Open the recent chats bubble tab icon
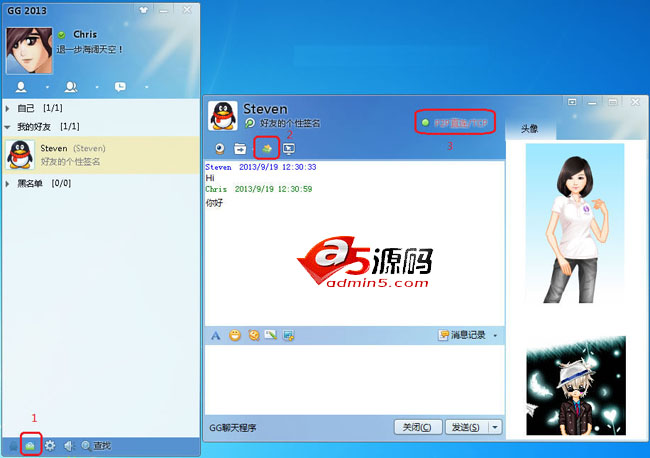The height and width of the screenshot is (458, 650). click(120, 87)
